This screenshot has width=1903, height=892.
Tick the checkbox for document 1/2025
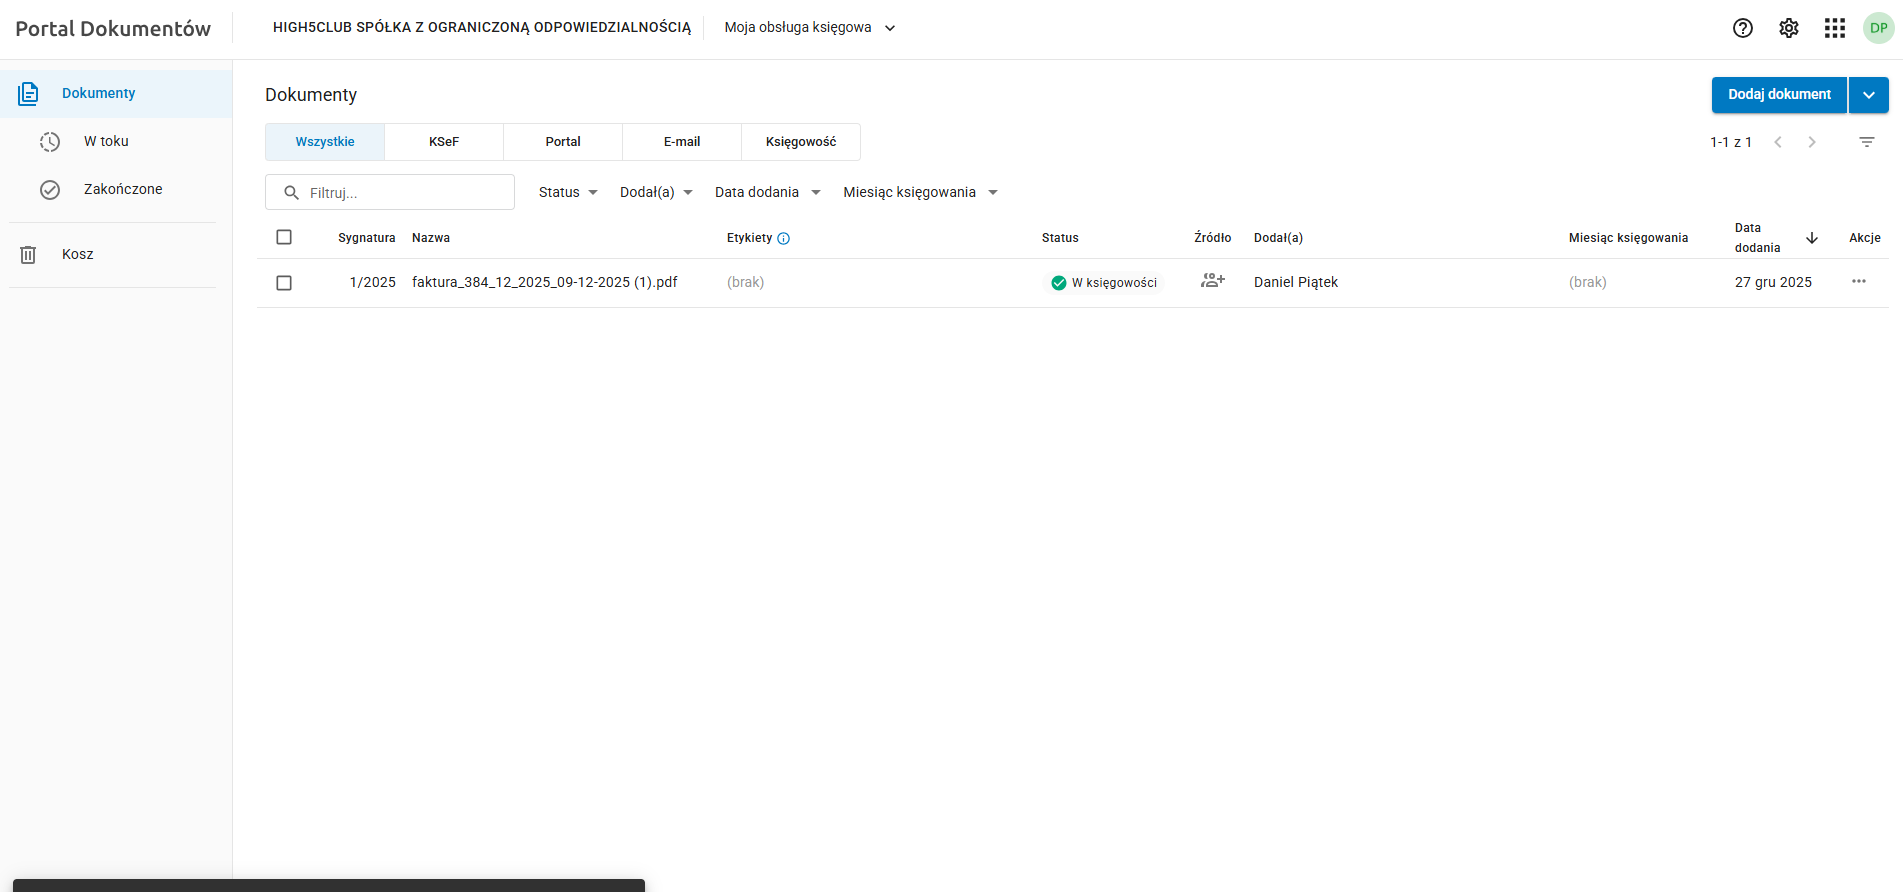pos(284,283)
